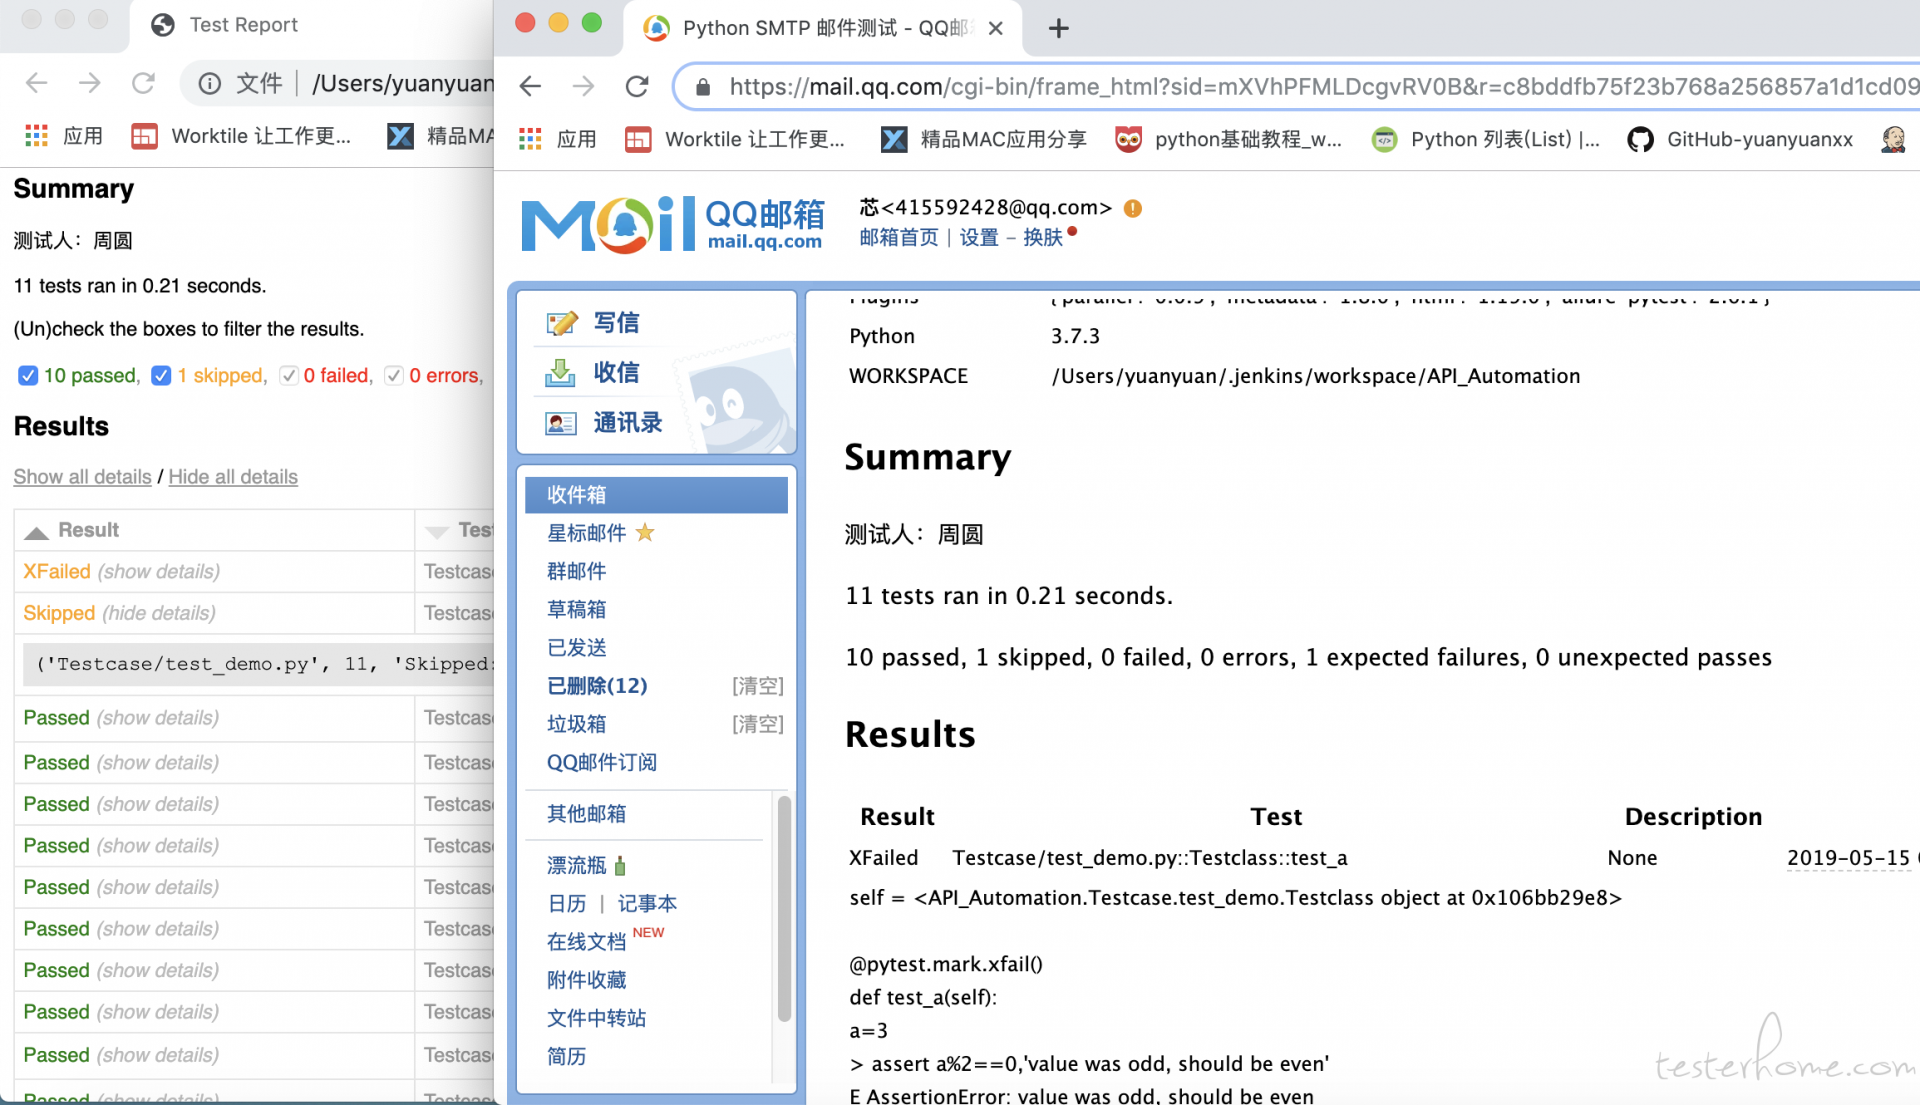Toggle the 0 errors checkbox in Test Report
1920x1105 pixels.
394,375
